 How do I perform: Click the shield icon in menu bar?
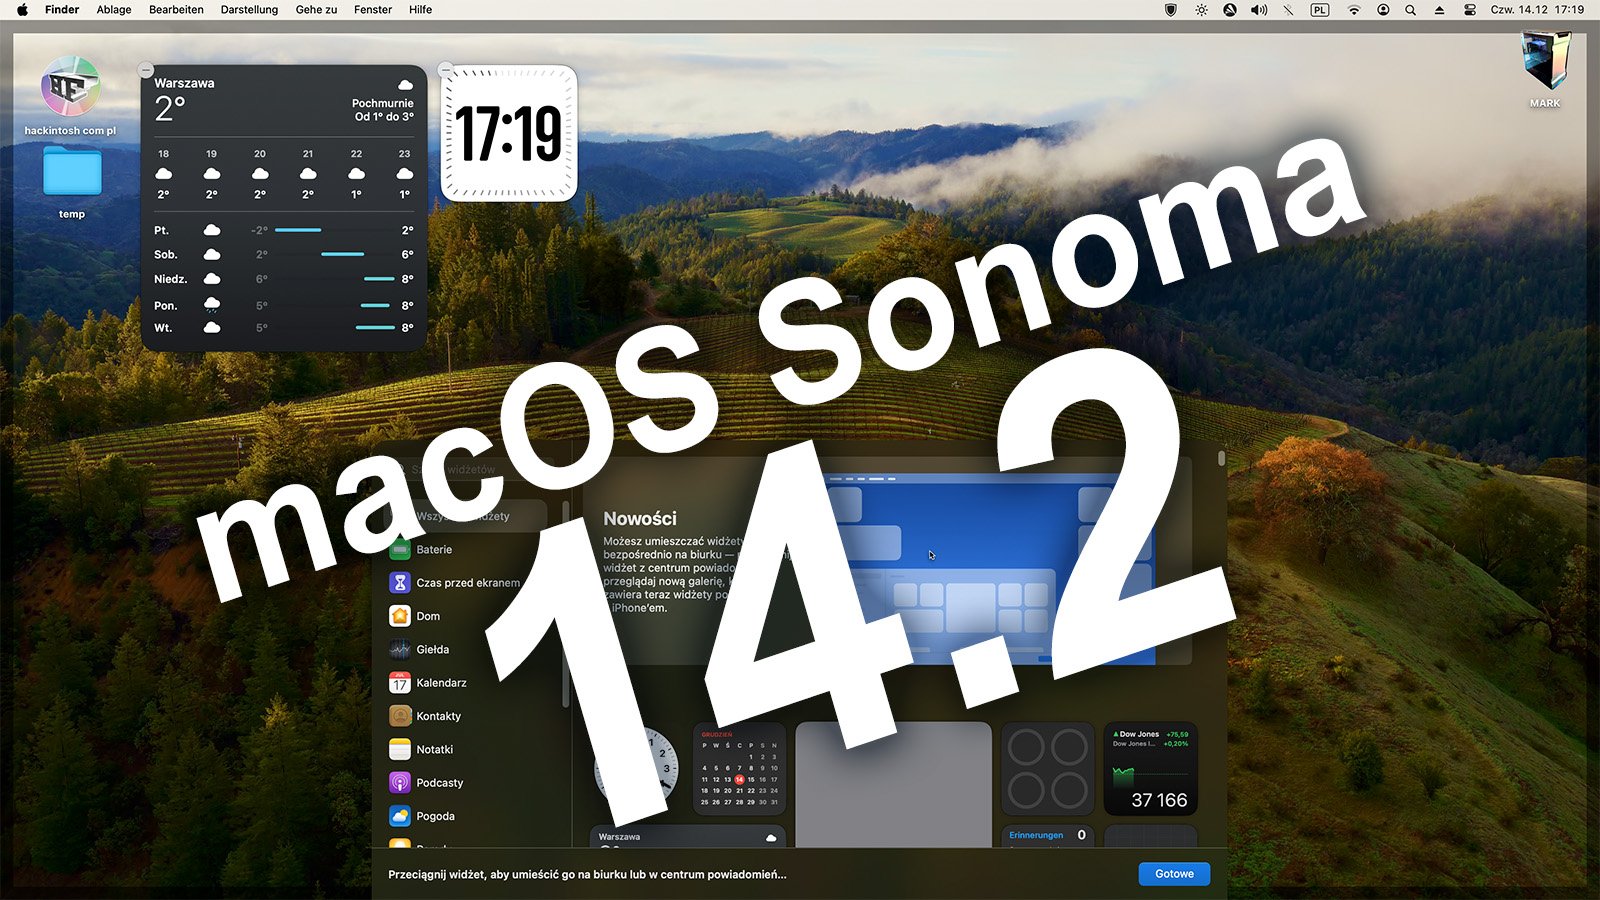click(x=1171, y=10)
